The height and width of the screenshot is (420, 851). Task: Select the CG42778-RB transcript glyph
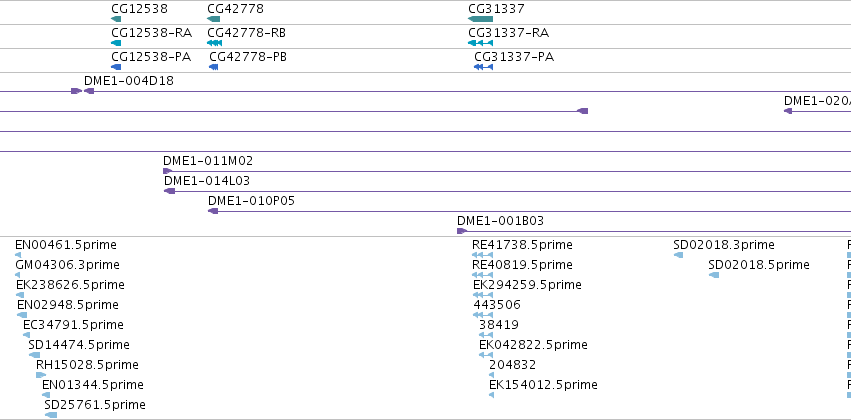click(214, 43)
